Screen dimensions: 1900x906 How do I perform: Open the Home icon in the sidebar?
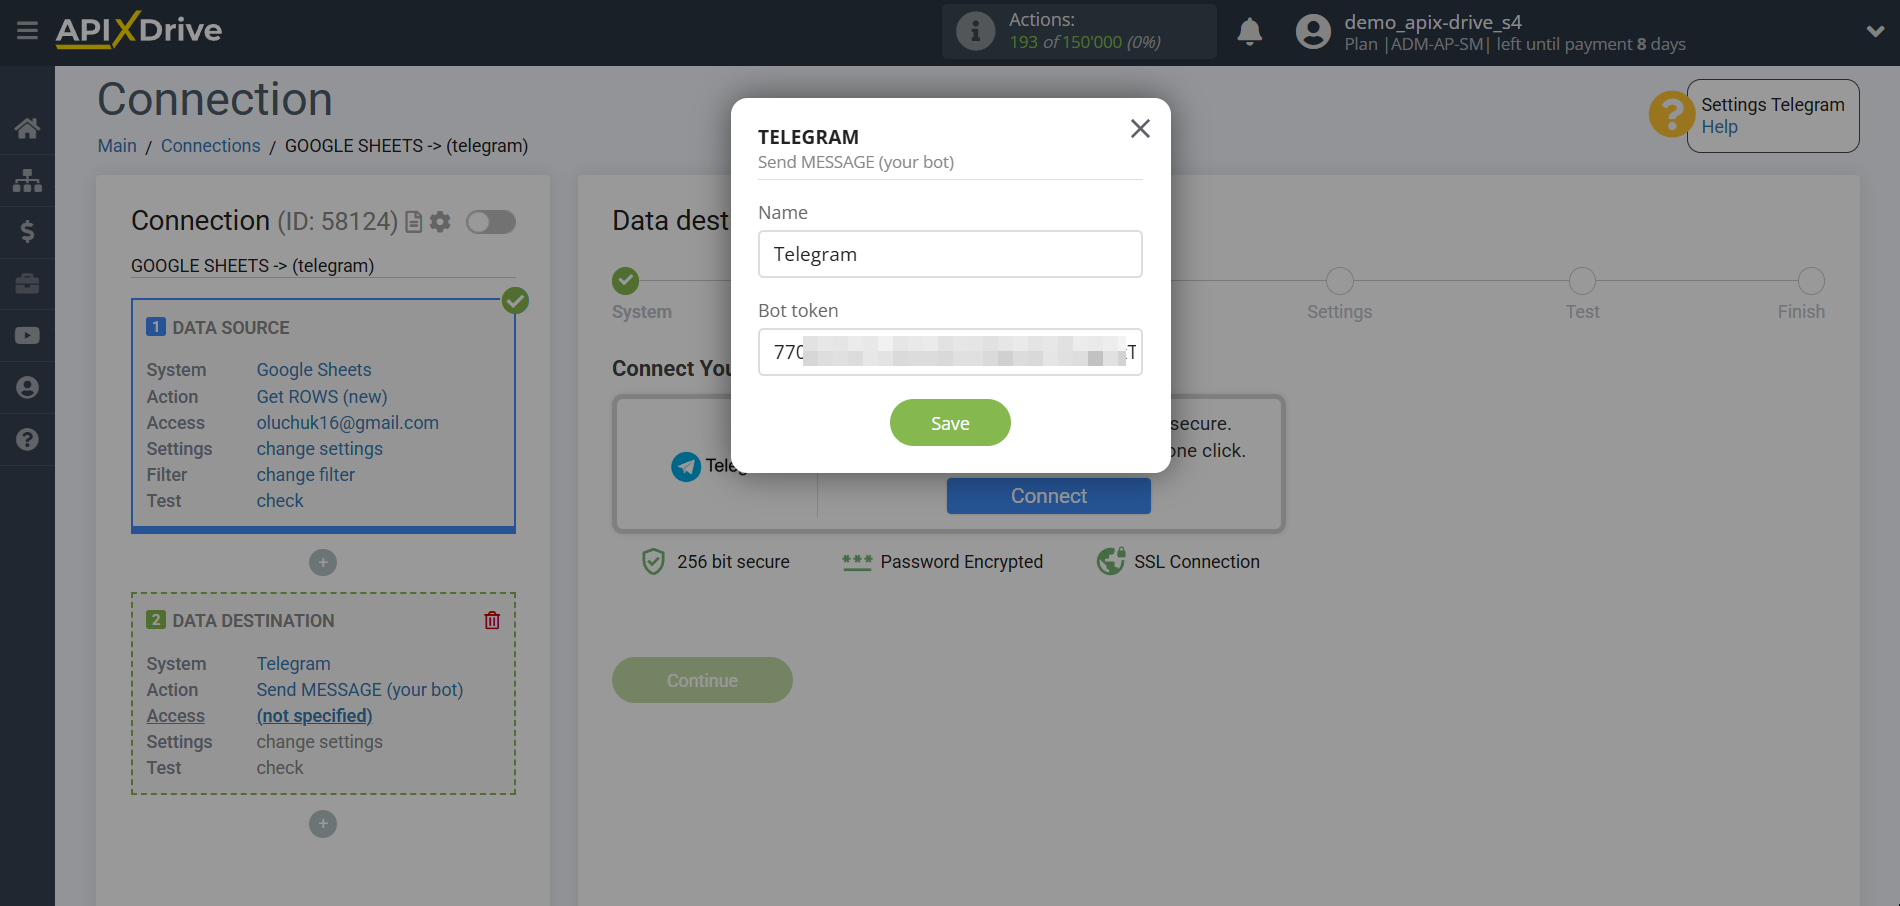point(27,128)
